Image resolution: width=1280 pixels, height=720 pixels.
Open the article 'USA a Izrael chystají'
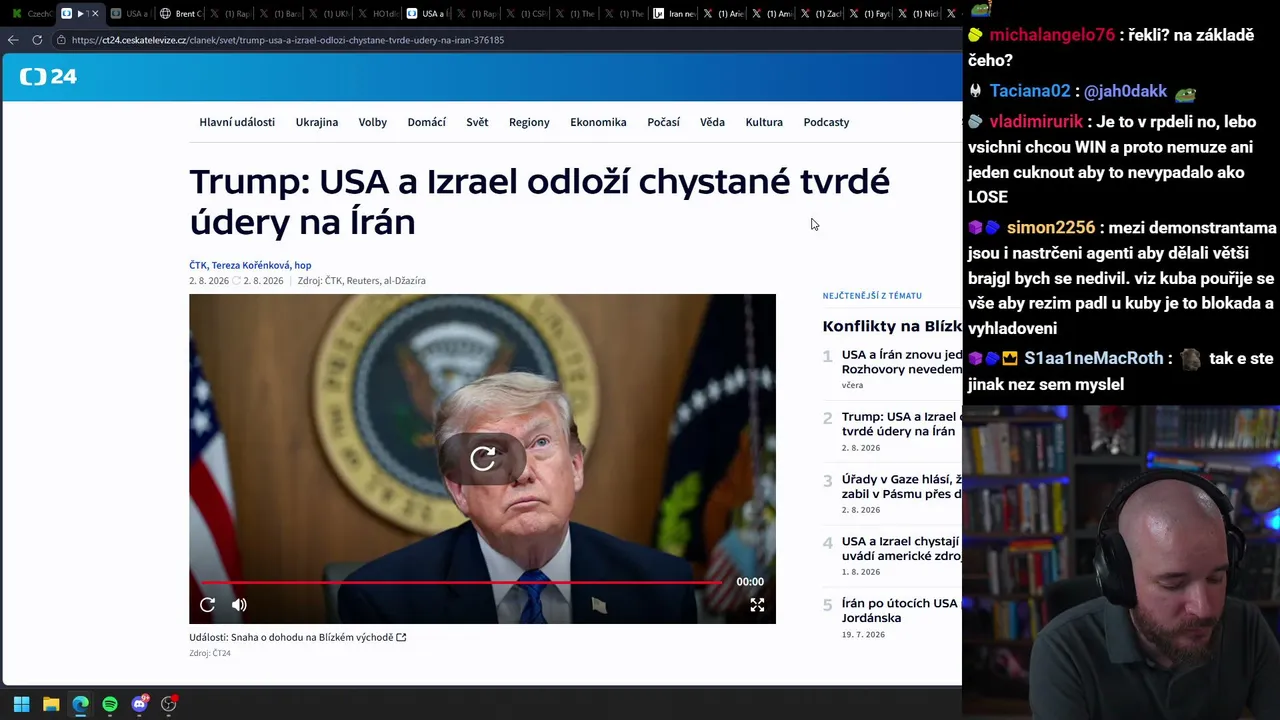[x=901, y=548]
